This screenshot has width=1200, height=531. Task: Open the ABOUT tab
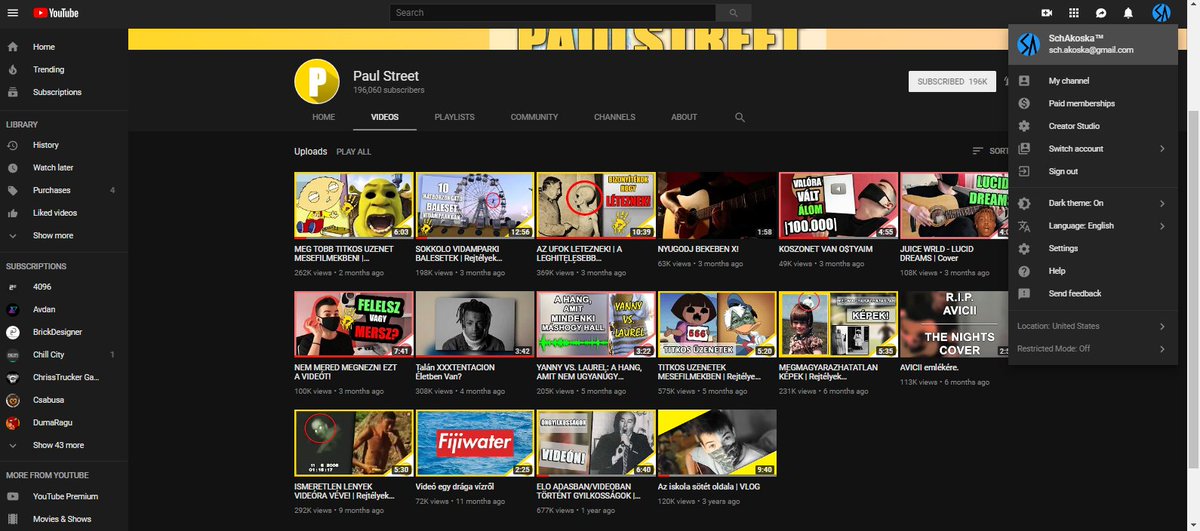pyautogui.click(x=684, y=117)
